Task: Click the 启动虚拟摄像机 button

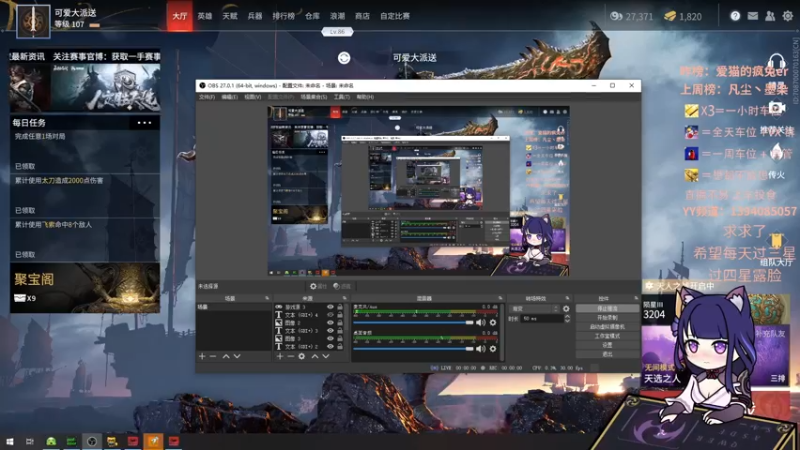Action: [x=607, y=327]
